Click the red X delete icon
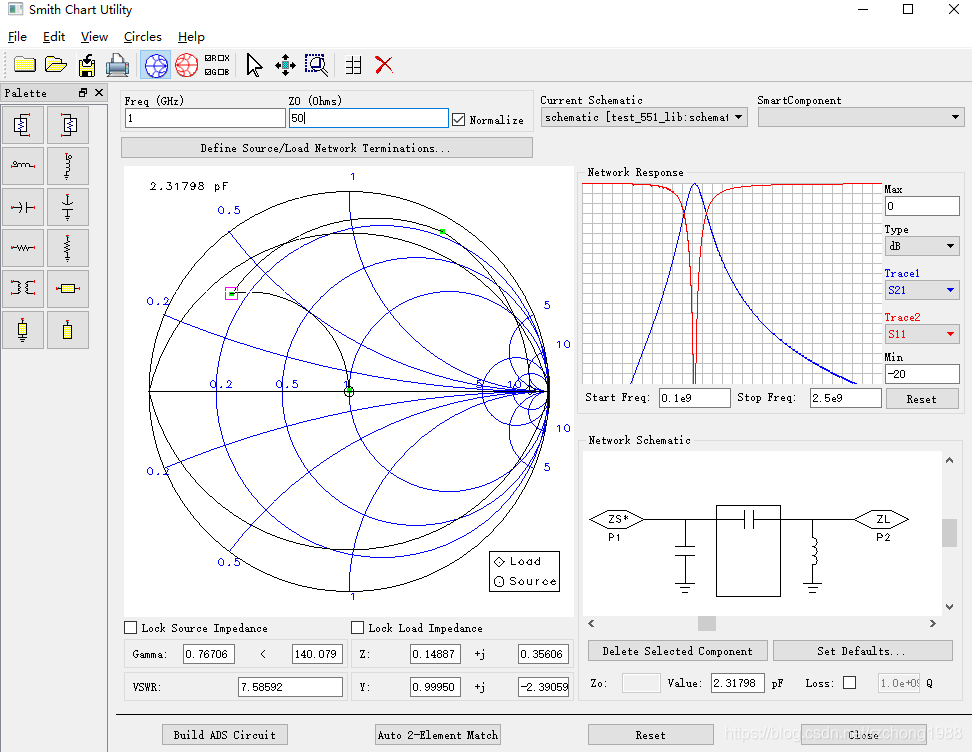The height and width of the screenshot is (752, 972). (x=384, y=64)
